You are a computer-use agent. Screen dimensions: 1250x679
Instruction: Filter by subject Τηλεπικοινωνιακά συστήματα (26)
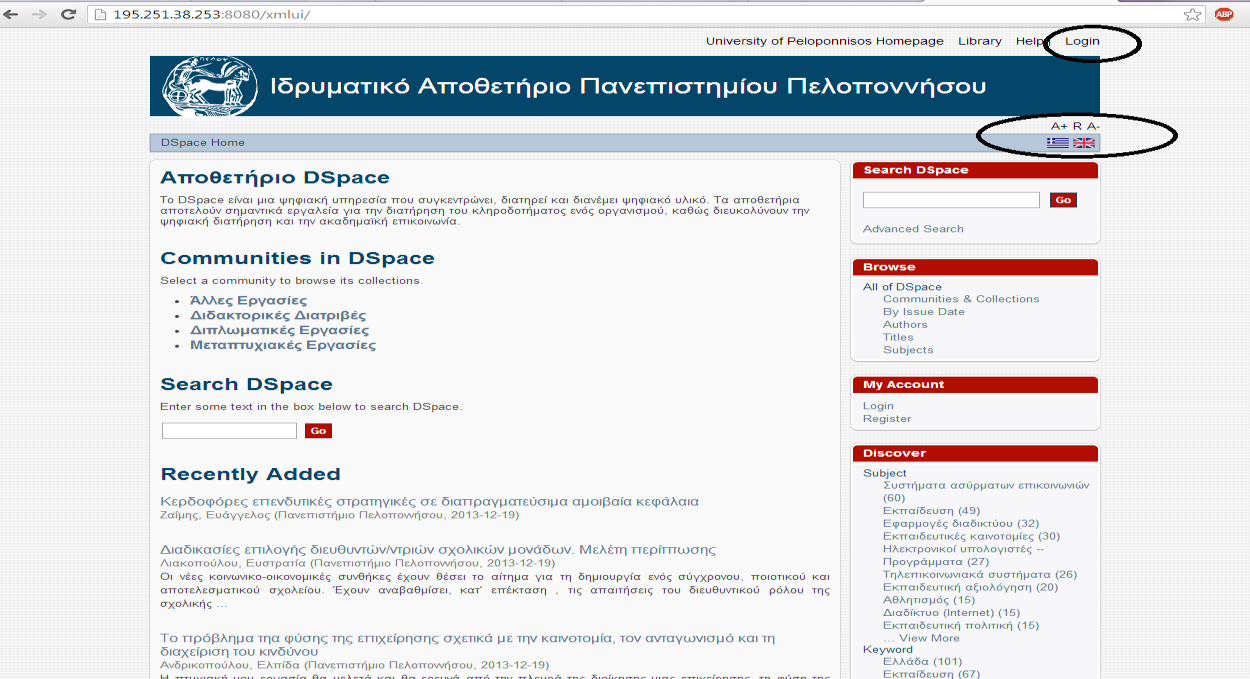pos(980,575)
